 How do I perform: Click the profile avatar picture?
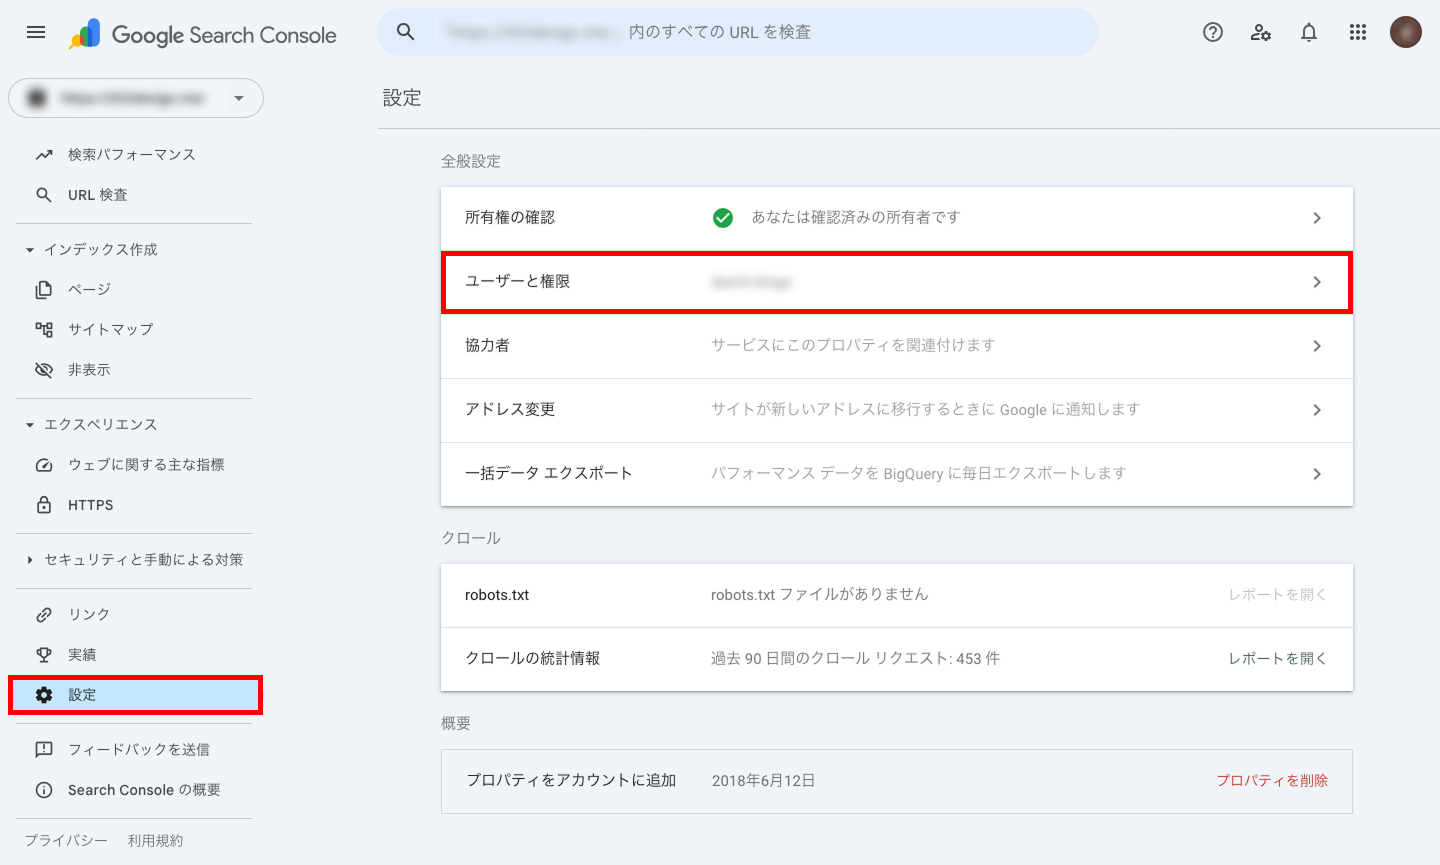(1405, 32)
